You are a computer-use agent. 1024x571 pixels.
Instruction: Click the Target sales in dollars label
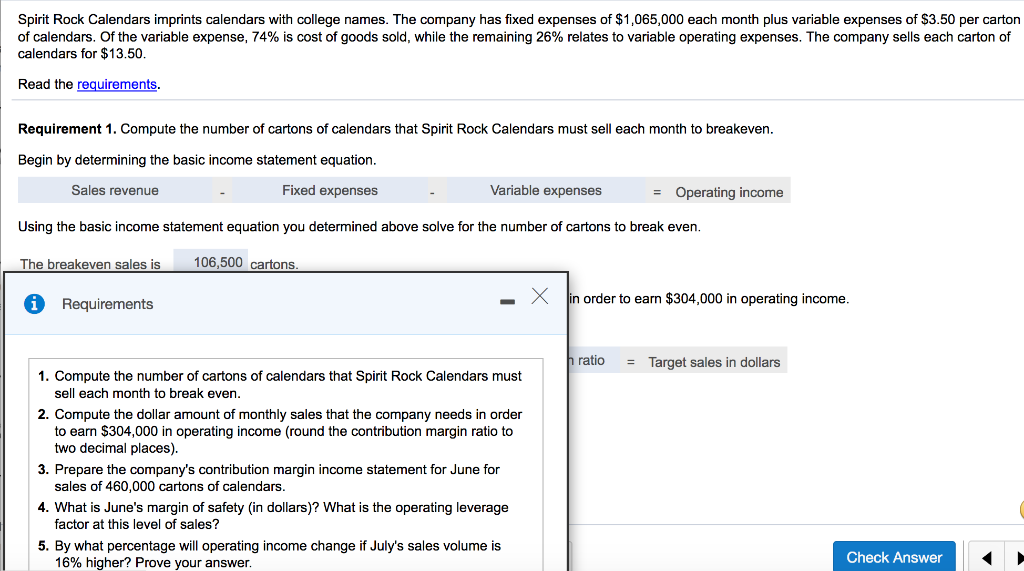pos(714,362)
